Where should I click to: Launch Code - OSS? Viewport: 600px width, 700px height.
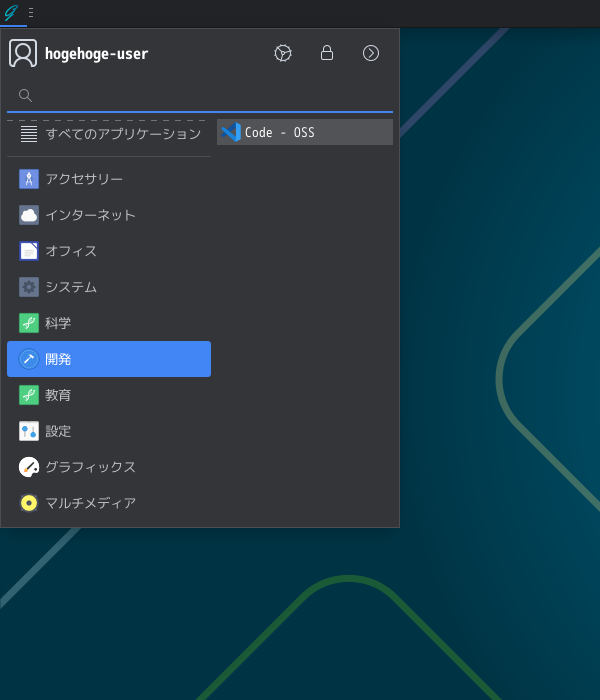tap(305, 132)
